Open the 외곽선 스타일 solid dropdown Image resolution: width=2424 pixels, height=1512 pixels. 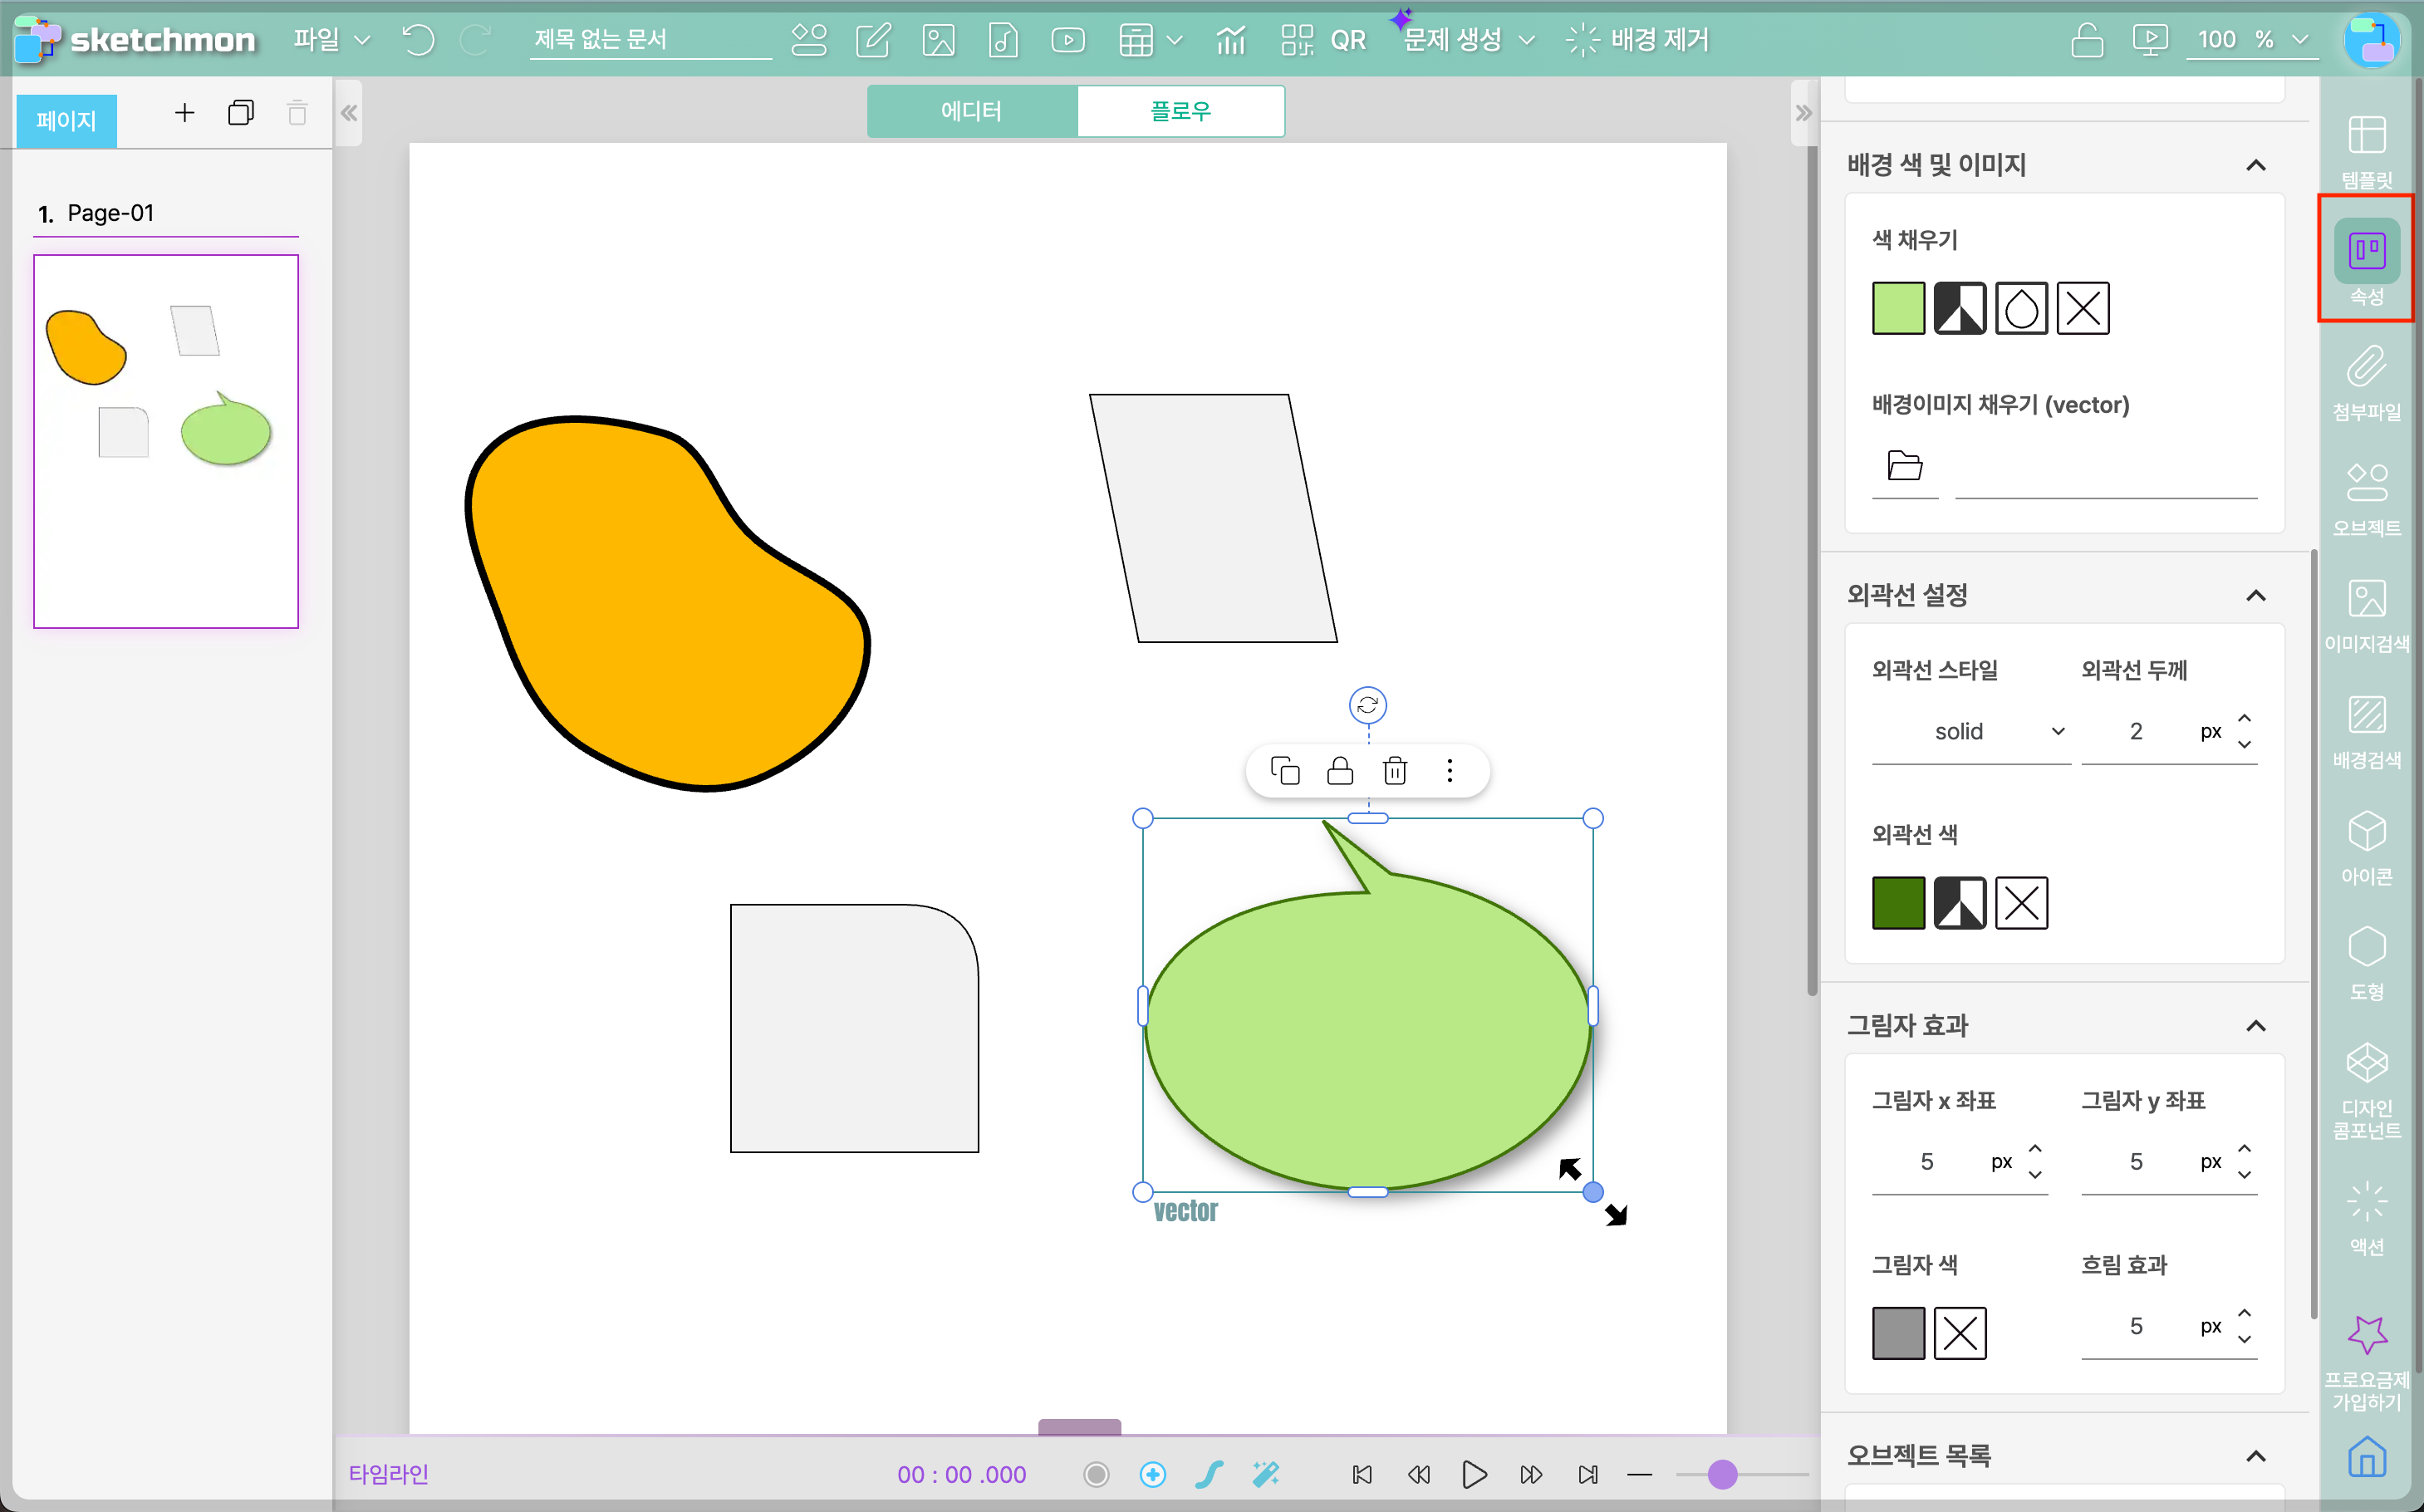coord(1968,732)
